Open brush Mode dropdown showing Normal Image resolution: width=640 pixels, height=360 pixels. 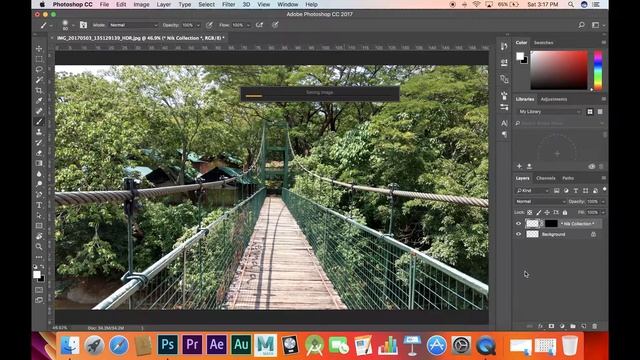[x=133, y=25]
